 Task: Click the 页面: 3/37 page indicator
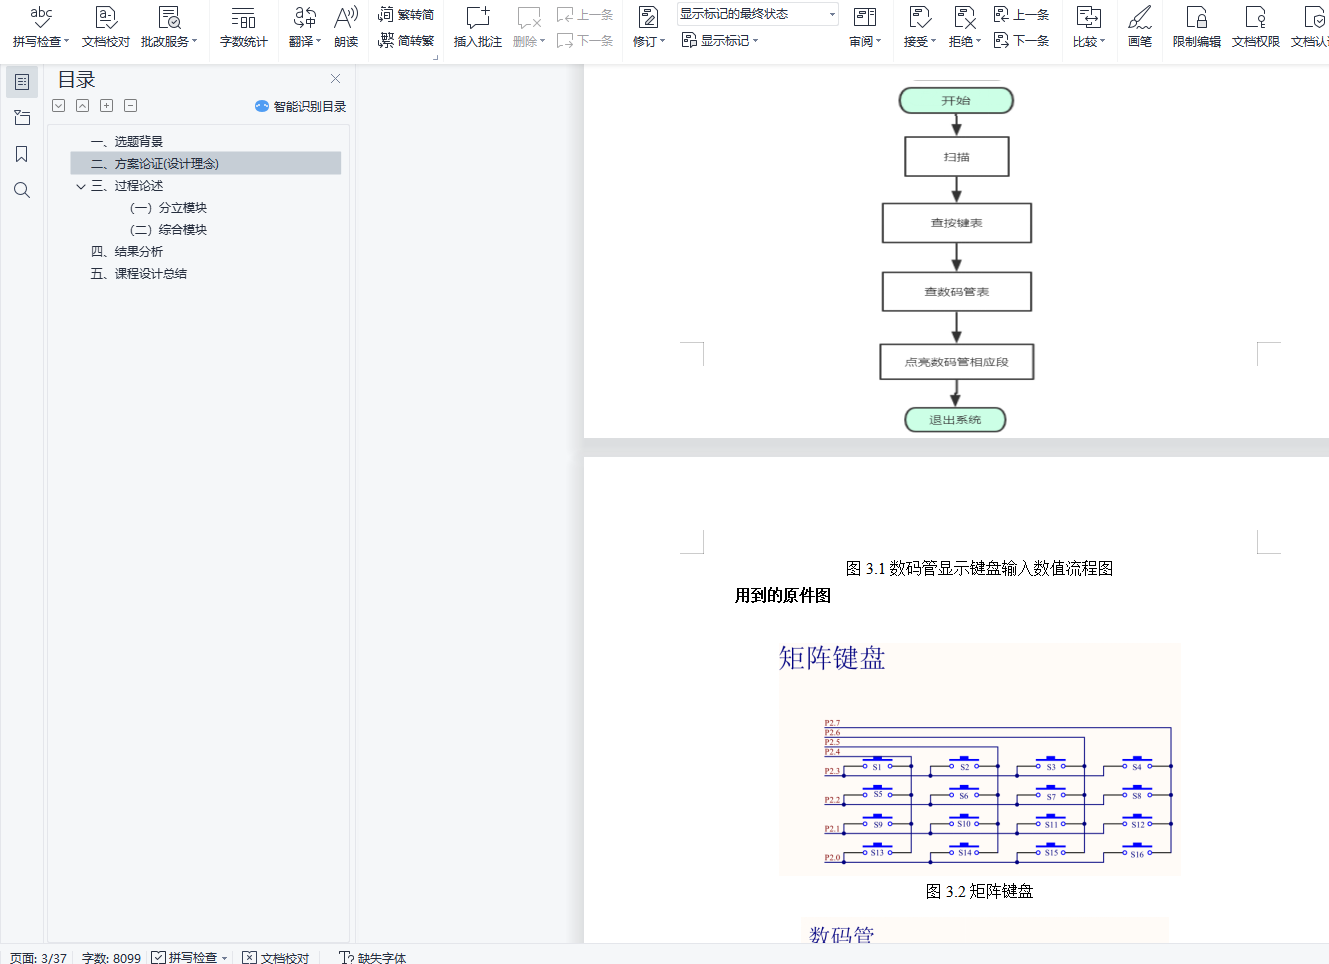click(x=38, y=957)
